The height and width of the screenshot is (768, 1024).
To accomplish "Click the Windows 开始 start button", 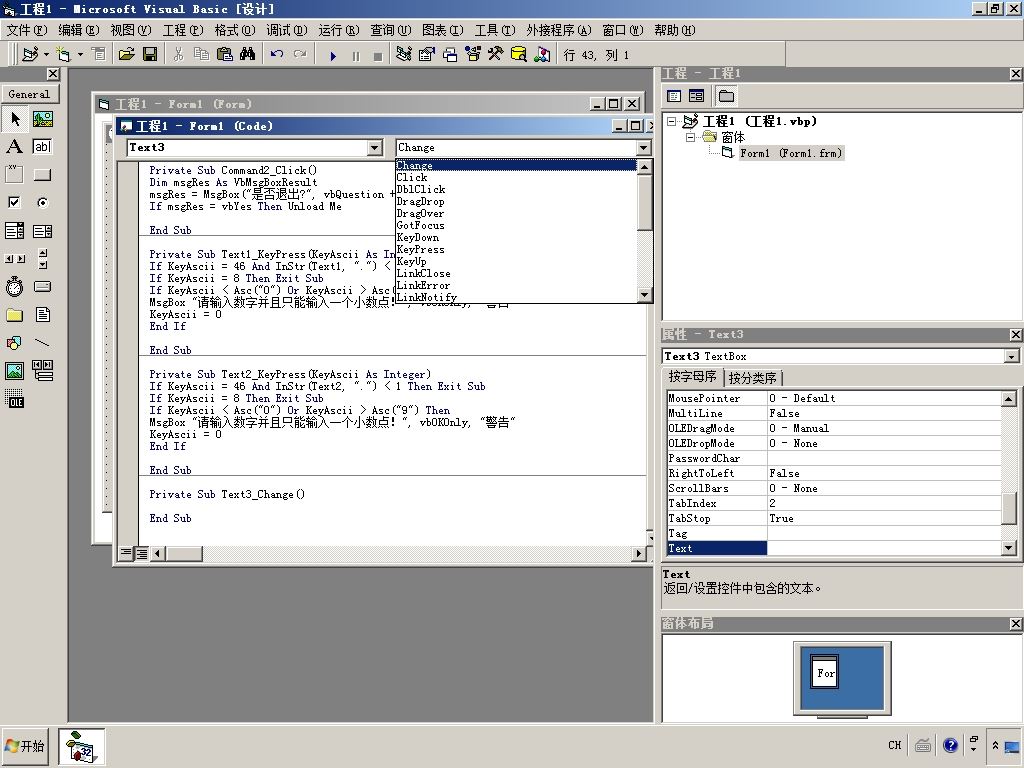I will (x=25, y=746).
